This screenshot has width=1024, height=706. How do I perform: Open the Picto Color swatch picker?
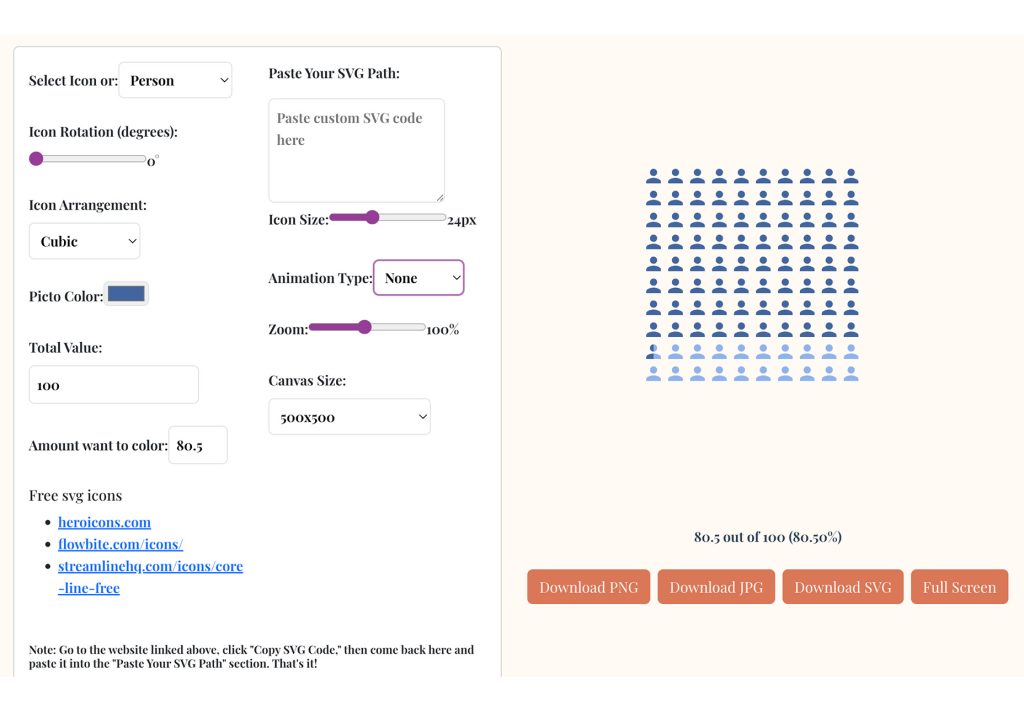(x=126, y=294)
